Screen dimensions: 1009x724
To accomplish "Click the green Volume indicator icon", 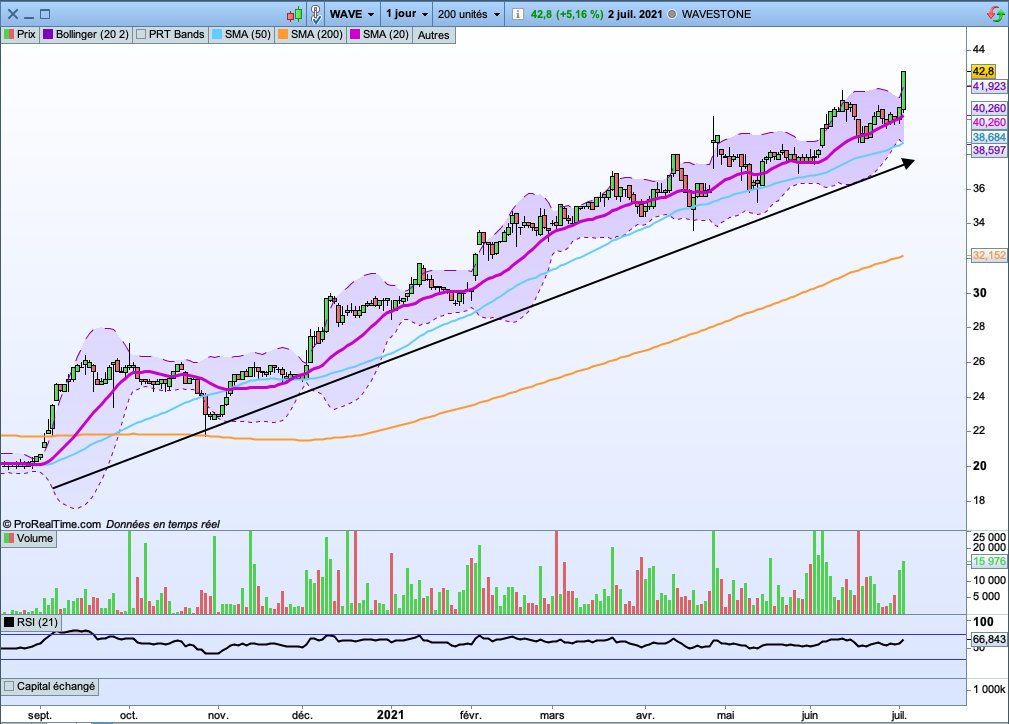I will (10, 538).
